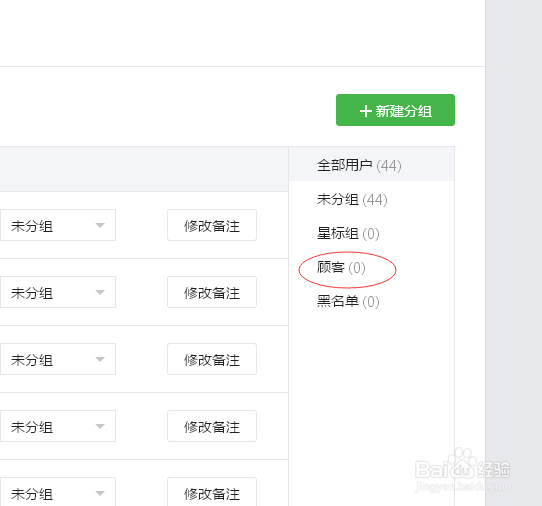Open the circled 顾客 (0) group

pyautogui.click(x=341, y=268)
